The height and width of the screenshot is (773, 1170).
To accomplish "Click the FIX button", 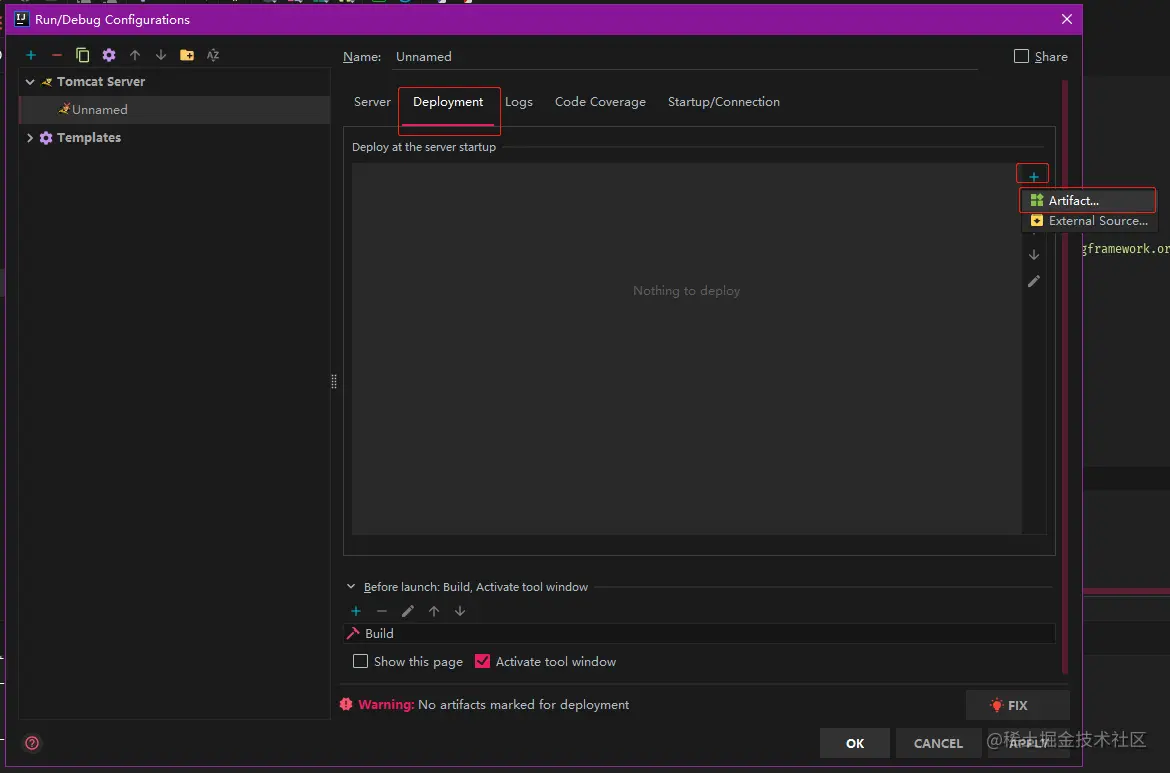I will [1018, 705].
